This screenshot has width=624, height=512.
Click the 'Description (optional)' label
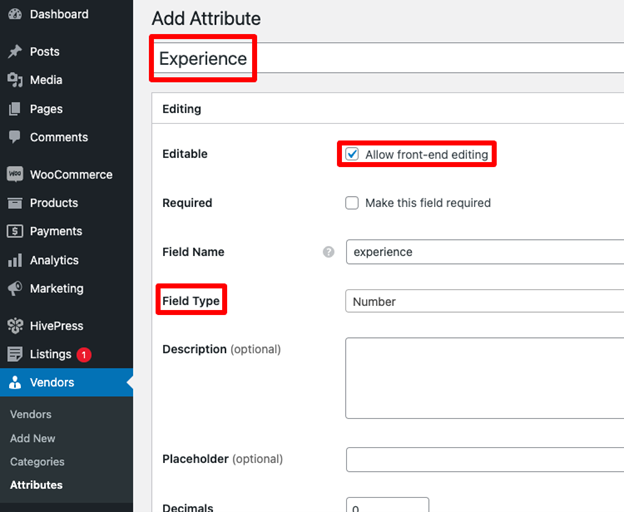pos(222,349)
